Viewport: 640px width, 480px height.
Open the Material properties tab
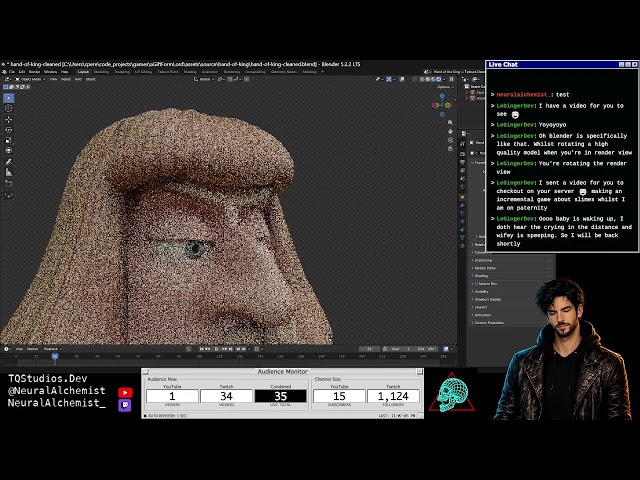[462, 246]
